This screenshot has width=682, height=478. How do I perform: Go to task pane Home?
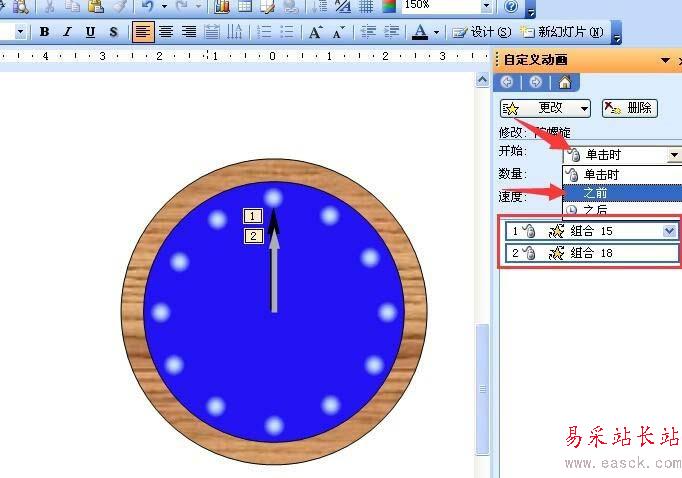[565, 82]
